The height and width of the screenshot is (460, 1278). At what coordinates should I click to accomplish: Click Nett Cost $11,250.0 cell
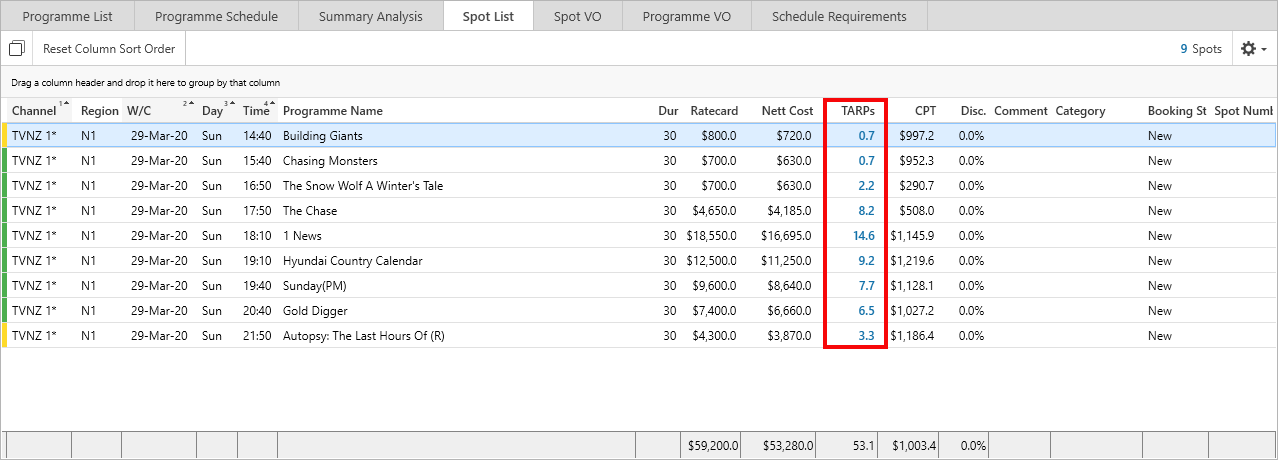pos(787,261)
